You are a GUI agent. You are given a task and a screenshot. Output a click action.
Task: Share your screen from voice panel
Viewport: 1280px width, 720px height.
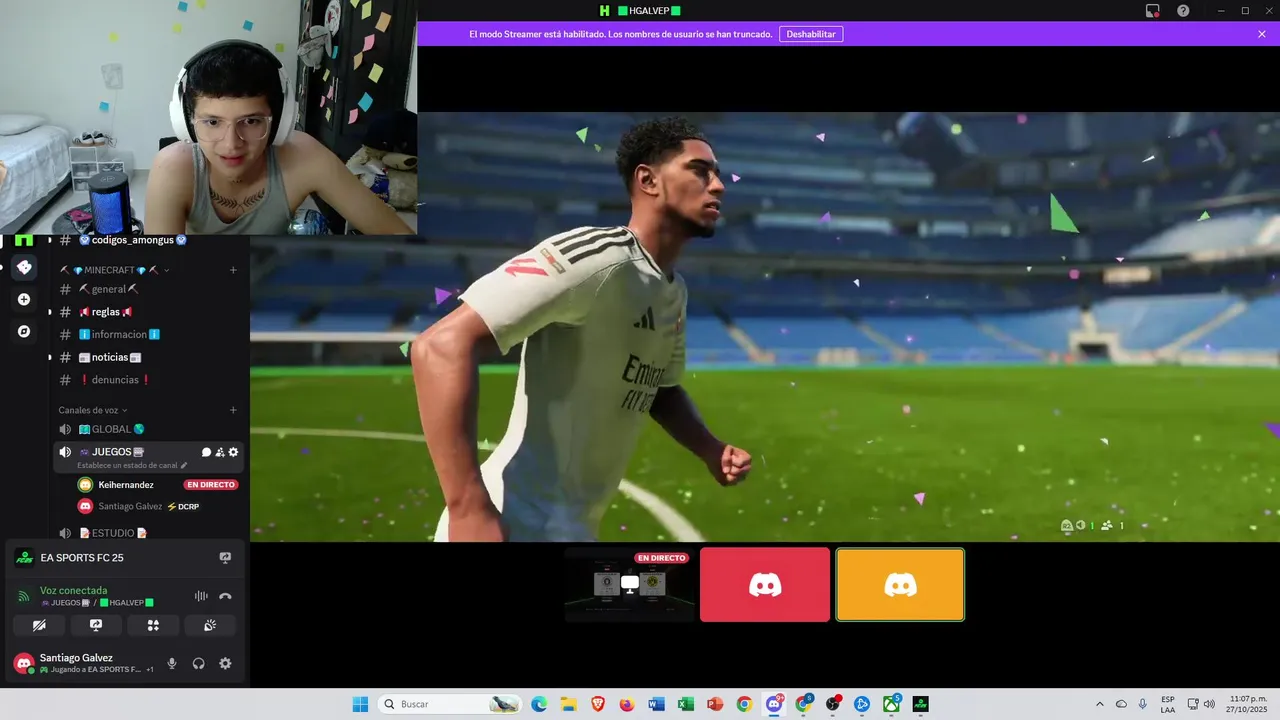96,625
